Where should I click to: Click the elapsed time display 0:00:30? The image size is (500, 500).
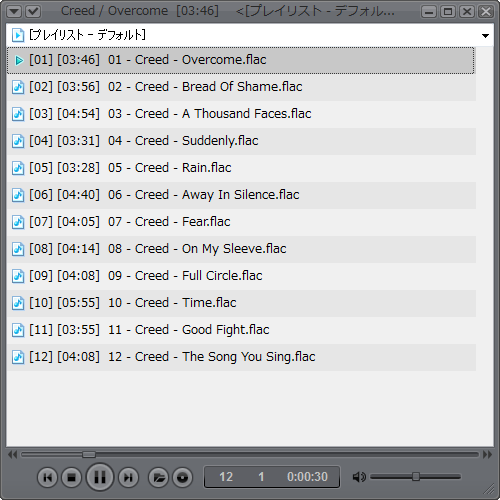click(x=307, y=477)
